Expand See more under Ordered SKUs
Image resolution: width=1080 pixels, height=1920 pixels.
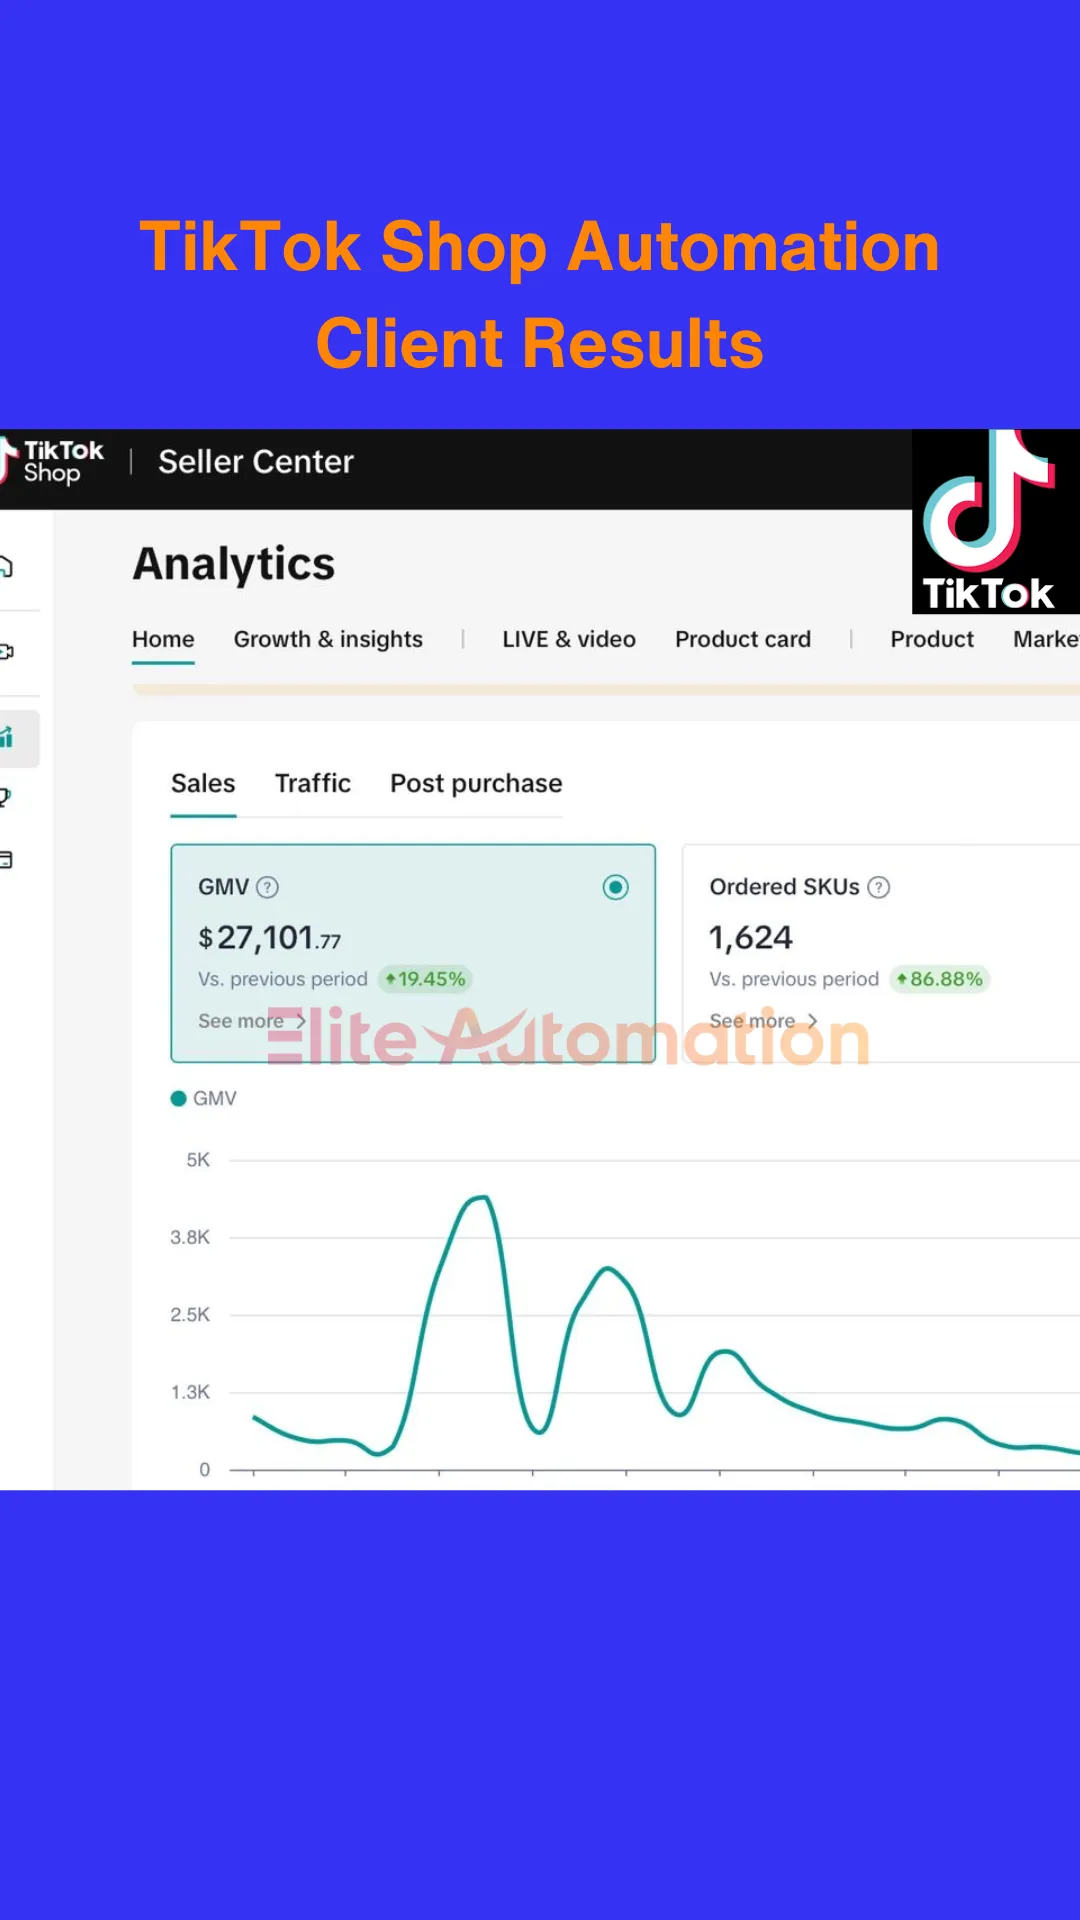pyautogui.click(x=764, y=1021)
